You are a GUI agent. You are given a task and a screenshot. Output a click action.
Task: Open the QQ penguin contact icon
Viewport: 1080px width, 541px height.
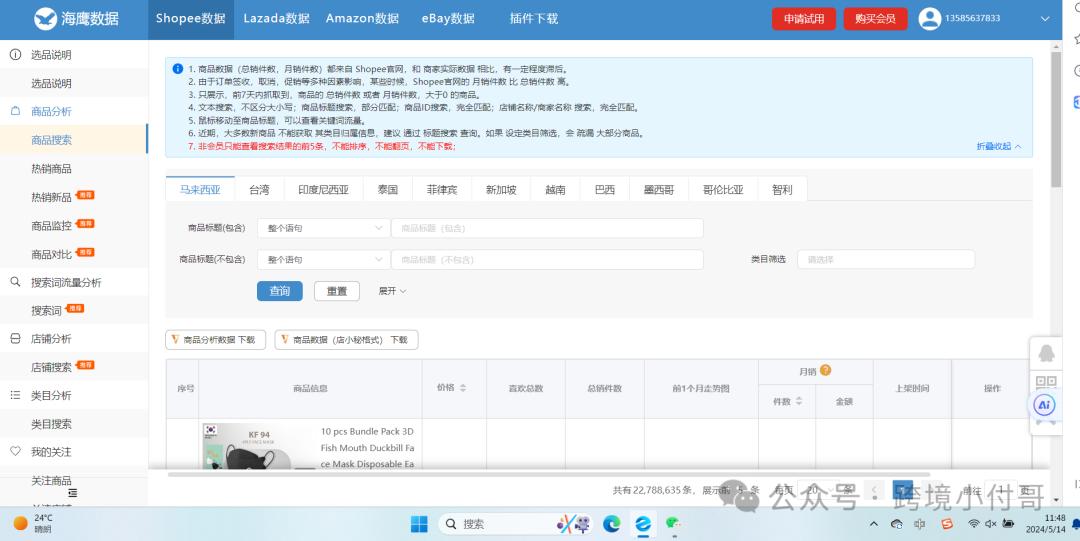pyautogui.click(x=1045, y=354)
